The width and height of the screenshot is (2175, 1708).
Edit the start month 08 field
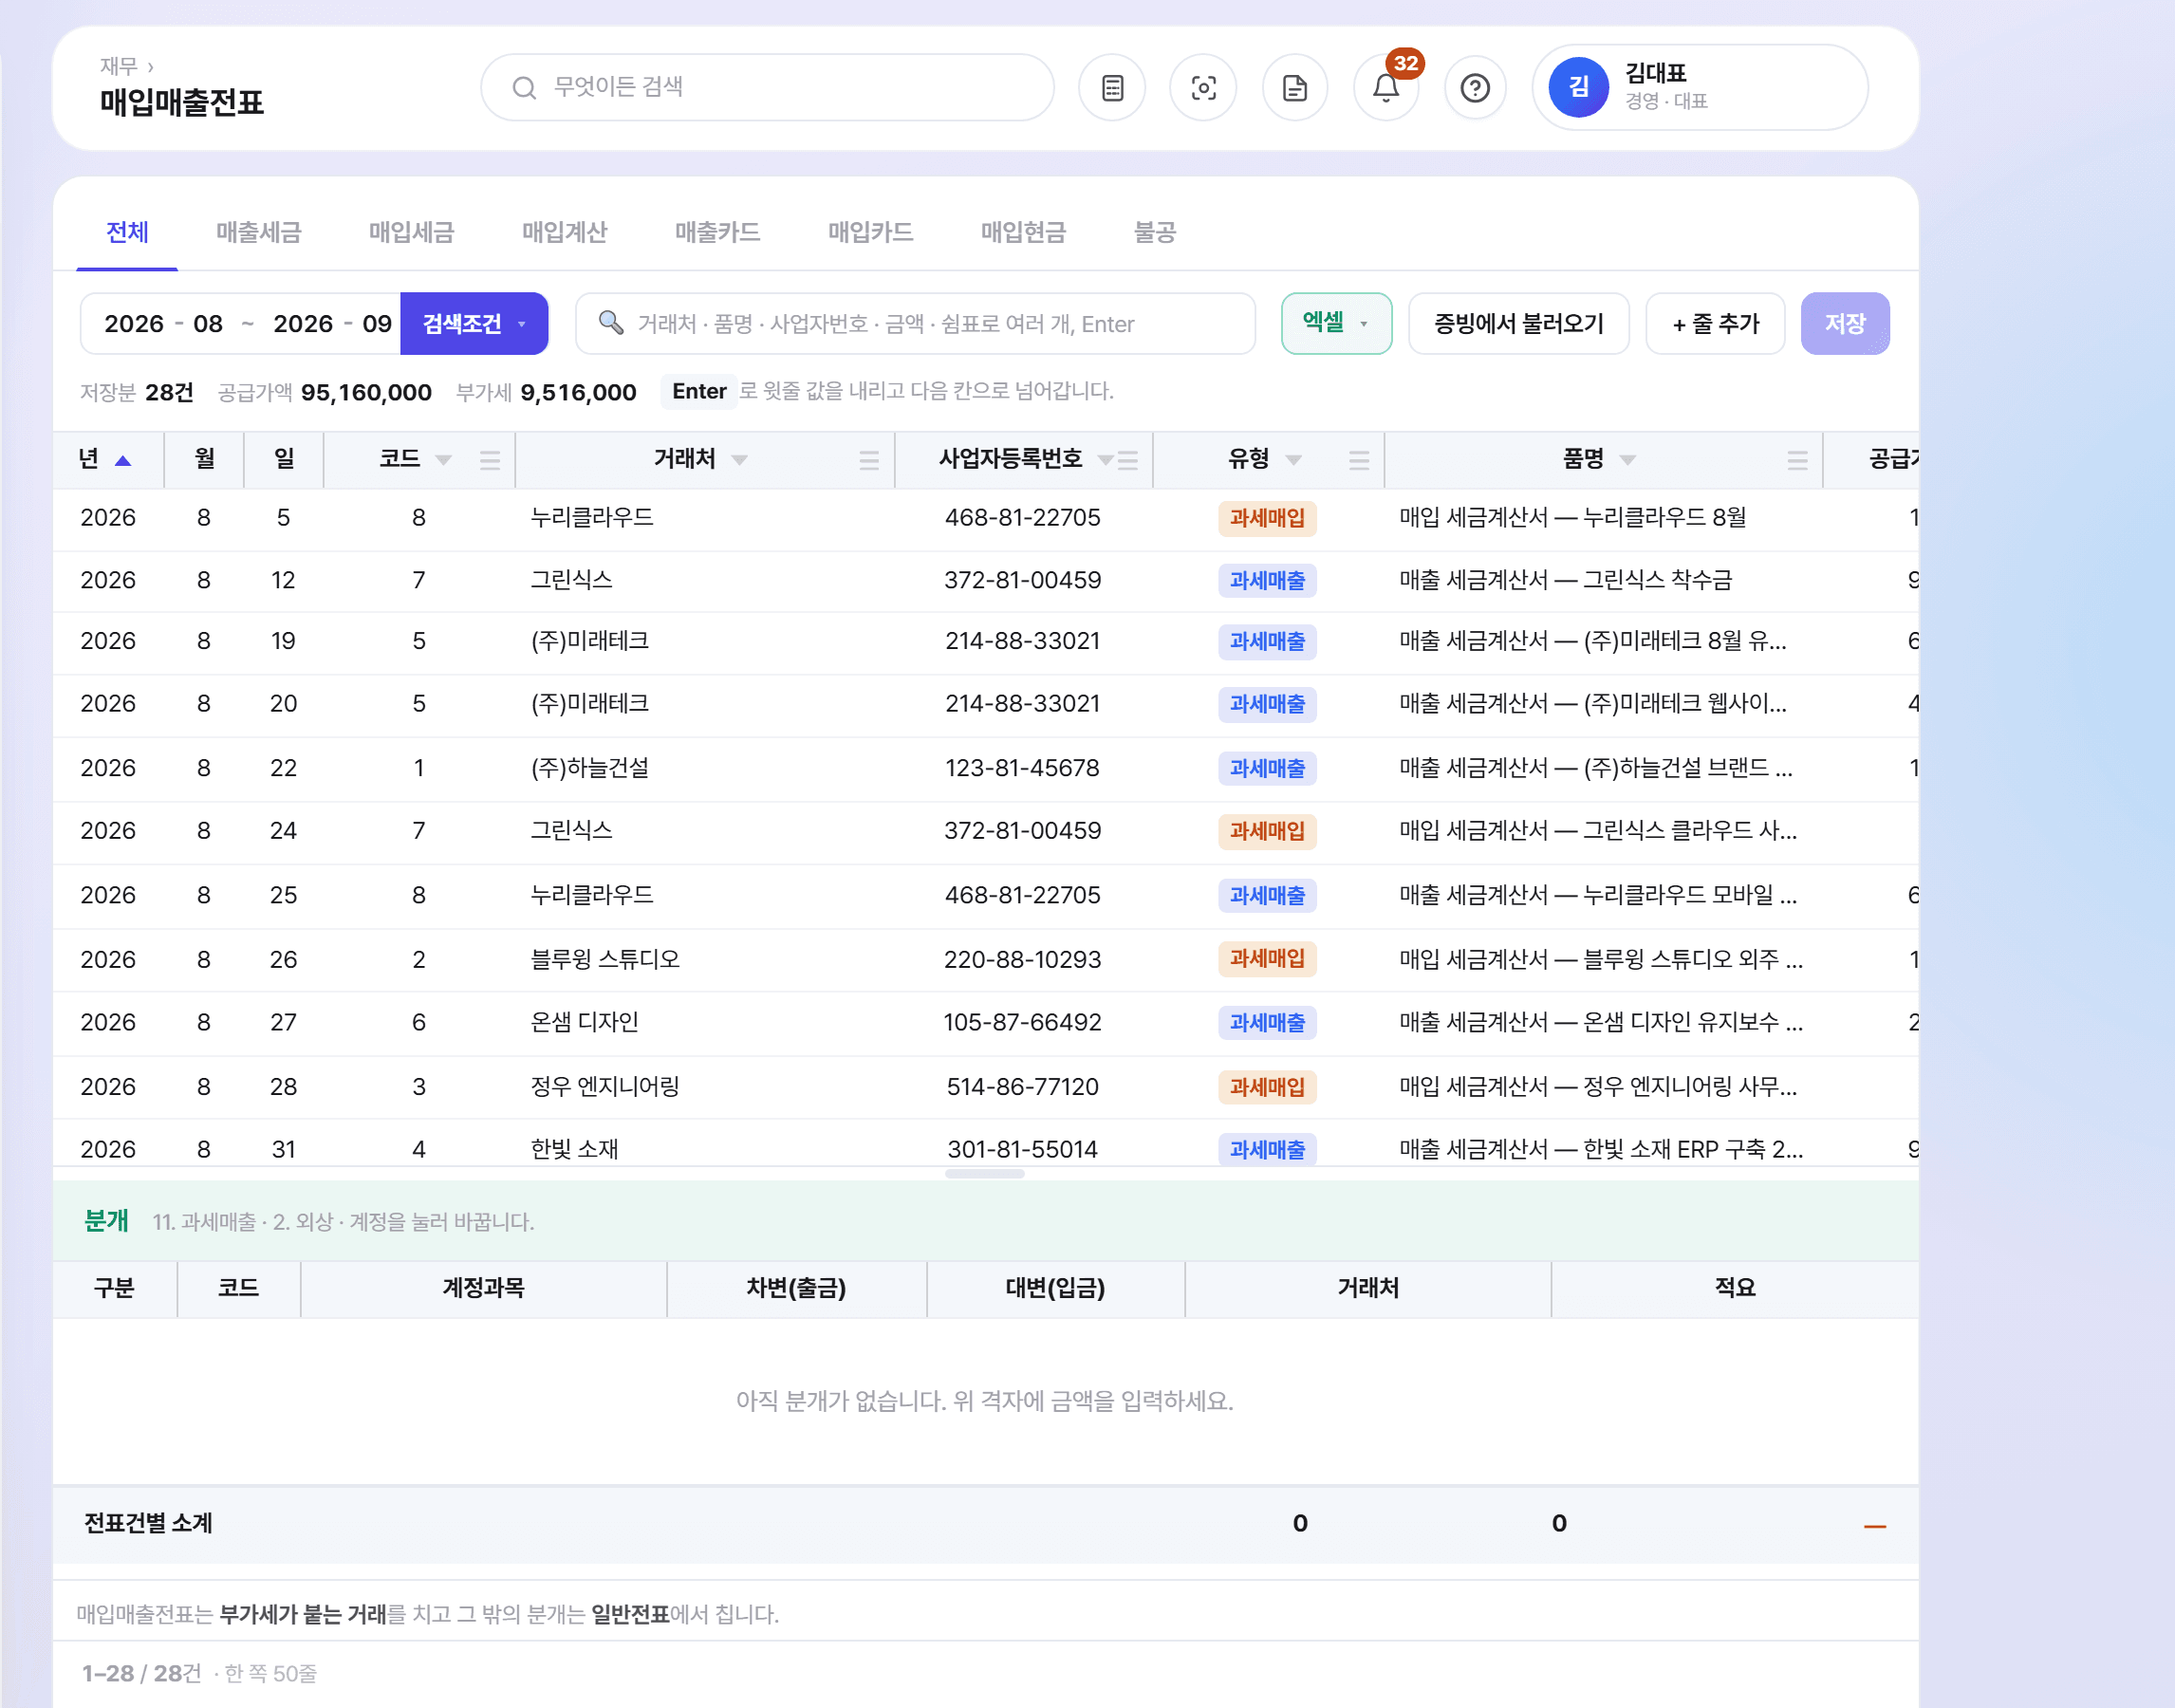[x=208, y=324]
